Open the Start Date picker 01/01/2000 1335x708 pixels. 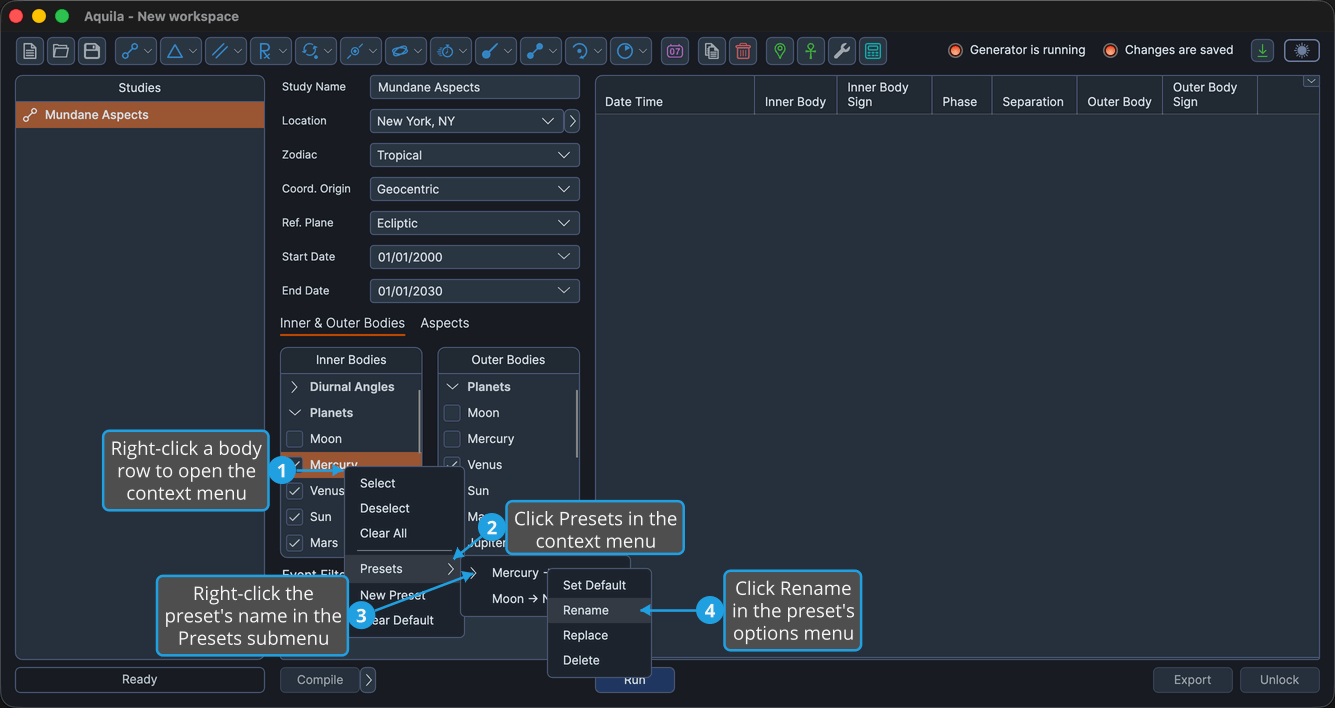coord(474,257)
